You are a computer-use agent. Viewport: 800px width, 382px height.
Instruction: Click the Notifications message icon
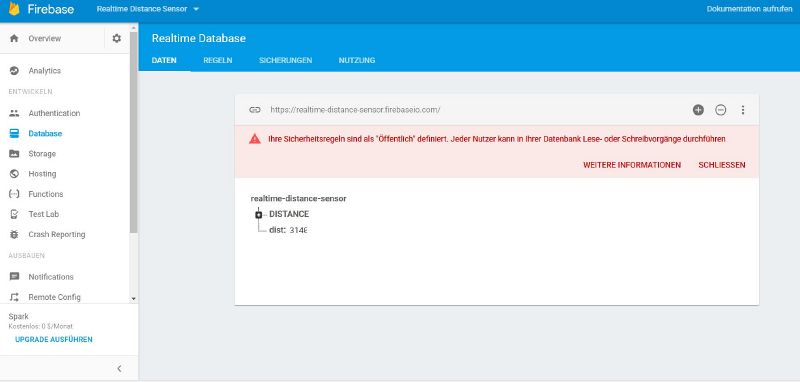pyautogui.click(x=14, y=277)
